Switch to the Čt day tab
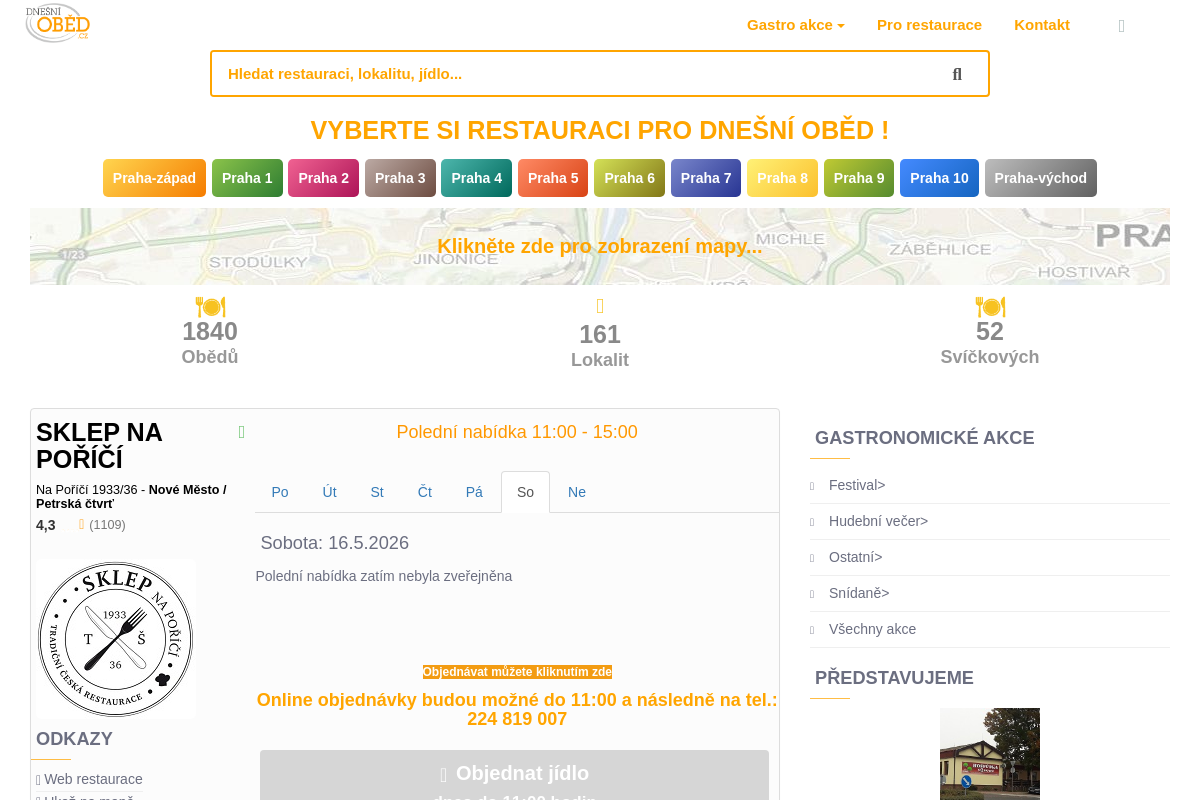The height and width of the screenshot is (800, 1200). [425, 492]
